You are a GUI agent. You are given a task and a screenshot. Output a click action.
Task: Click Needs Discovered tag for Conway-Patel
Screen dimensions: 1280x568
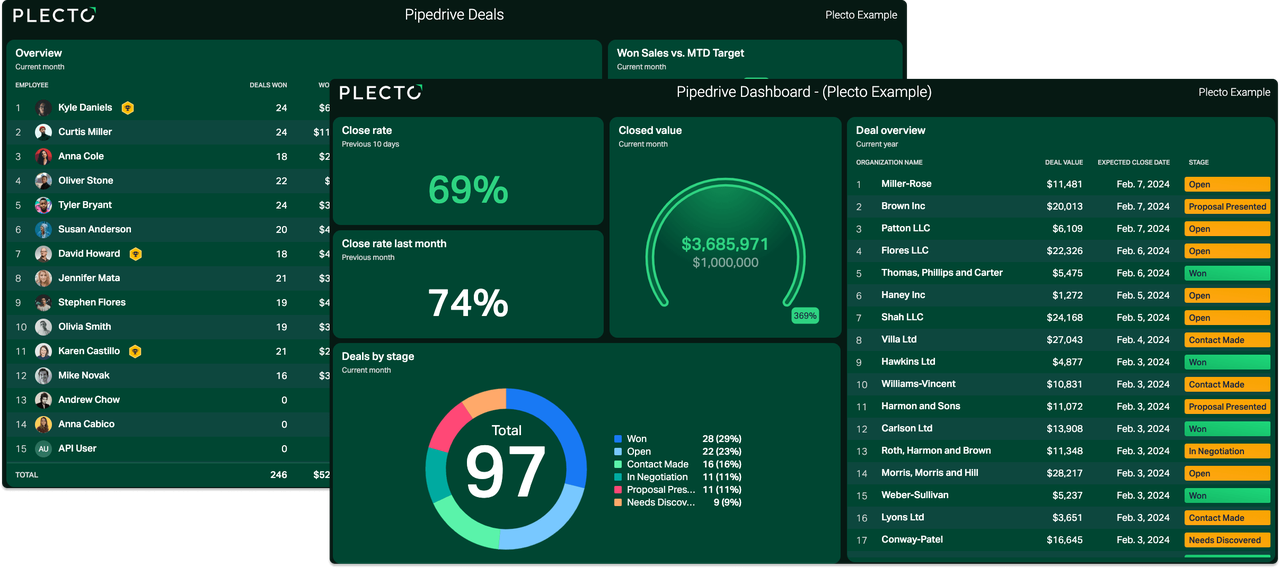1227,540
